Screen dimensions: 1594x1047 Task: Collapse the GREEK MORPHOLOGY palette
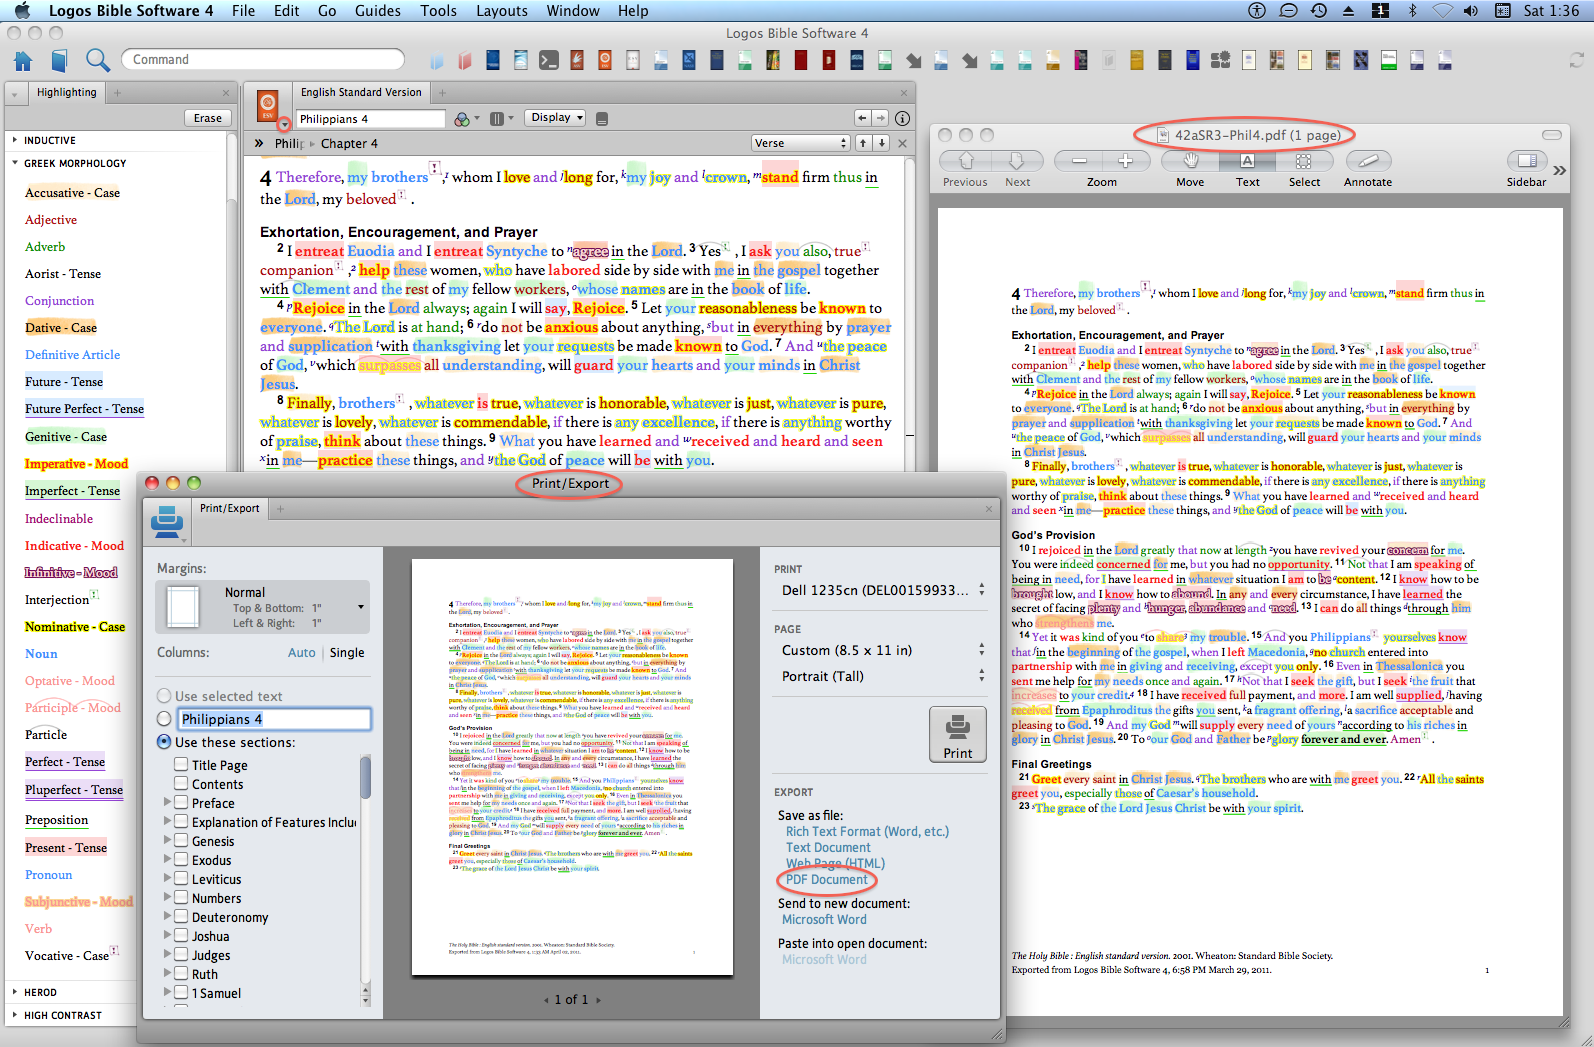(x=15, y=163)
